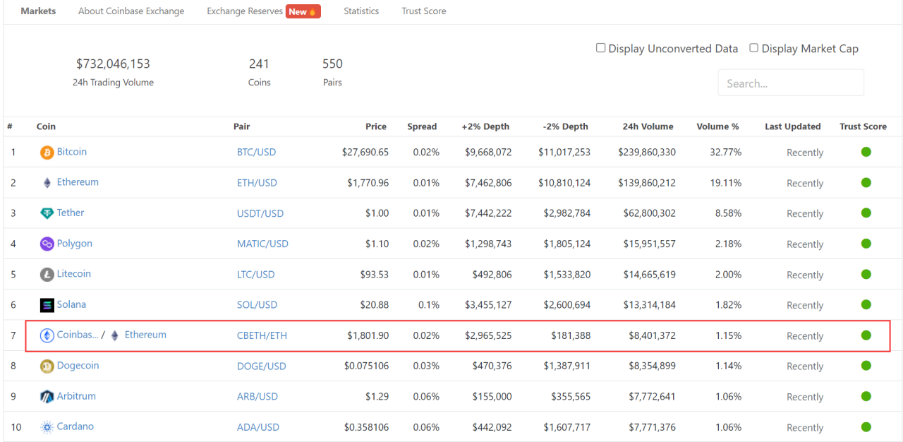Open the ADA/USD pair link
The image size is (903, 442).
point(258,427)
